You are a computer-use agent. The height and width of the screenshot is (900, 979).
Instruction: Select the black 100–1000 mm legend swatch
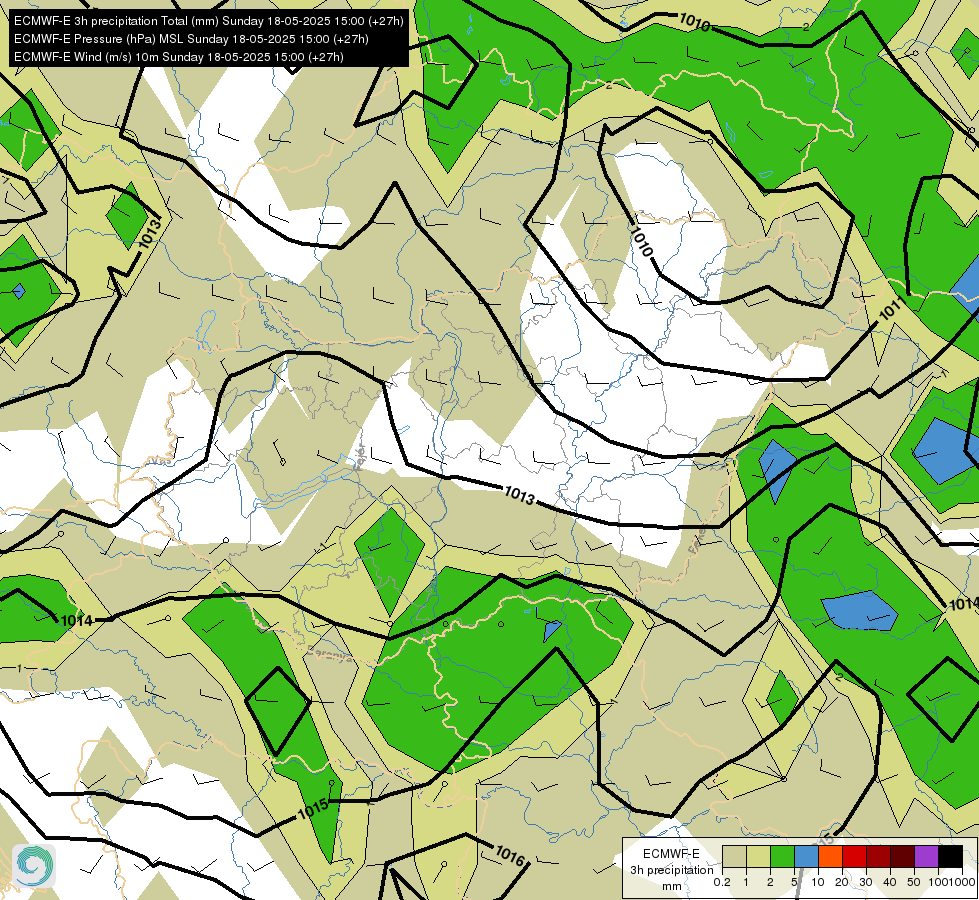pos(951,856)
